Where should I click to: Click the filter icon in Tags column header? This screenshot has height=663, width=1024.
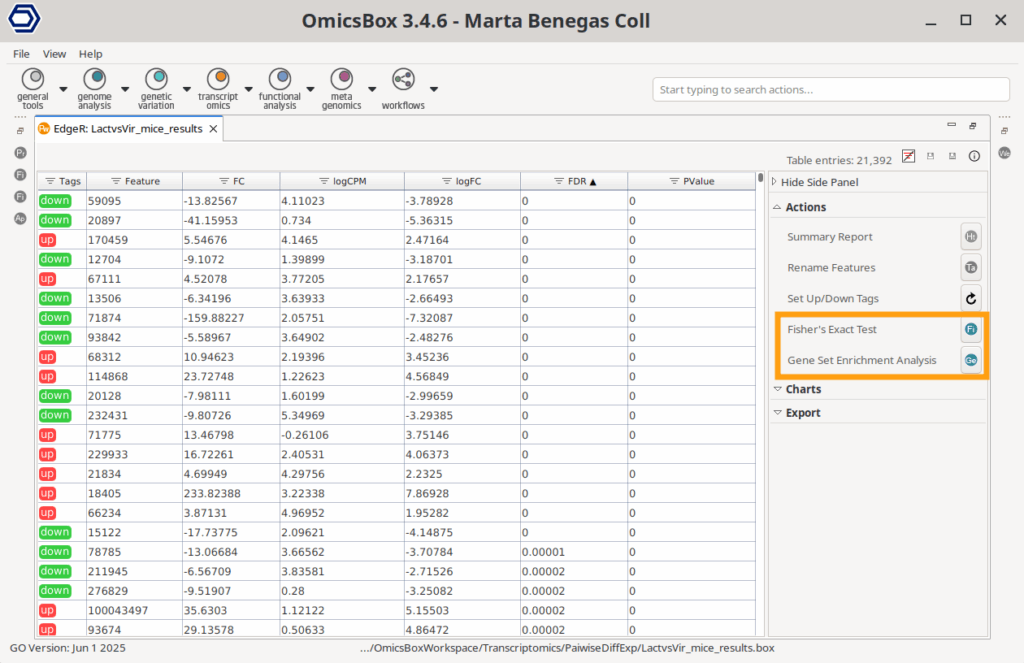point(50,181)
